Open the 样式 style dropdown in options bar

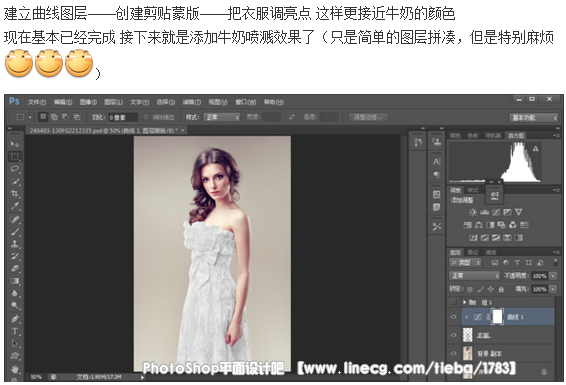222,117
